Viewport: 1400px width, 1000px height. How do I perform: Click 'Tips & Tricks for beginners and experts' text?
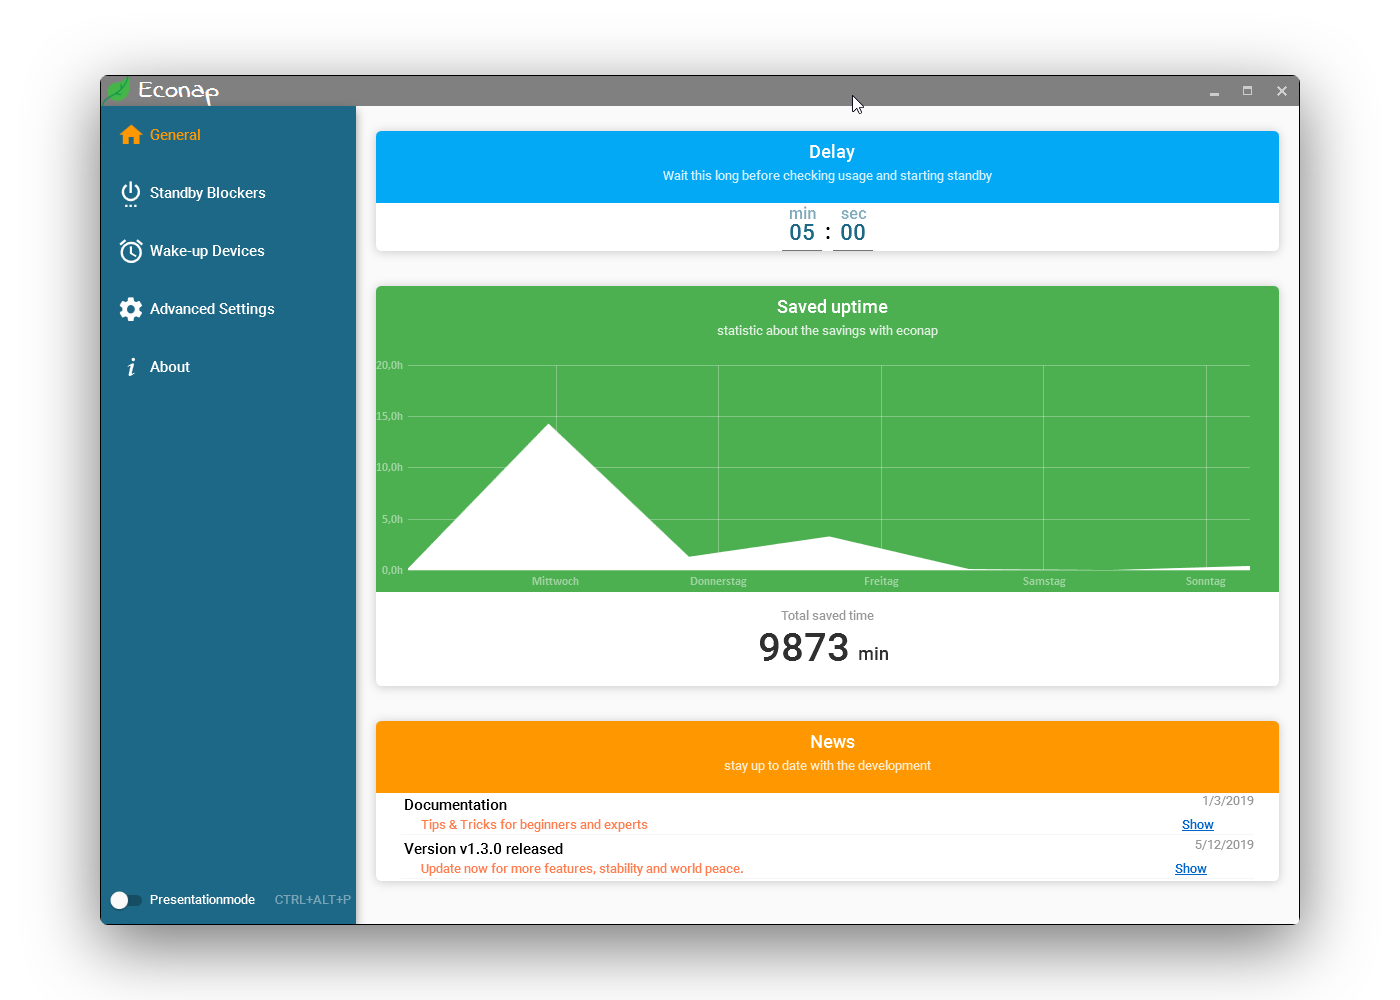pyautogui.click(x=534, y=825)
